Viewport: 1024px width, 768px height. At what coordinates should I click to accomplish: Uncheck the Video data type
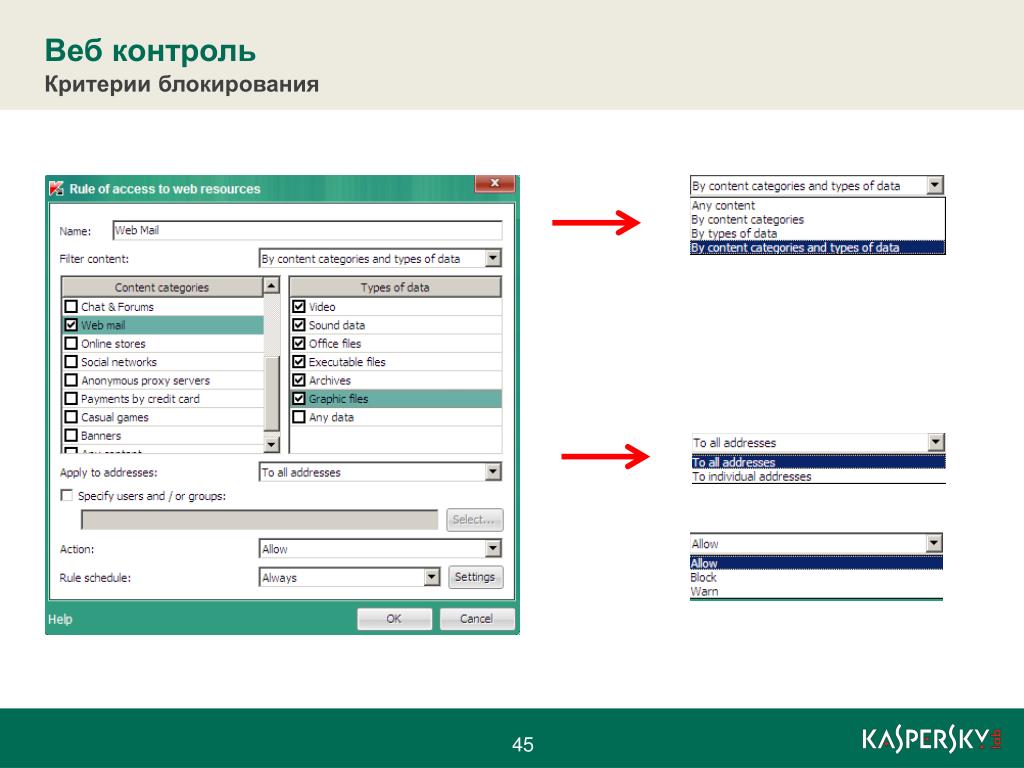click(299, 306)
